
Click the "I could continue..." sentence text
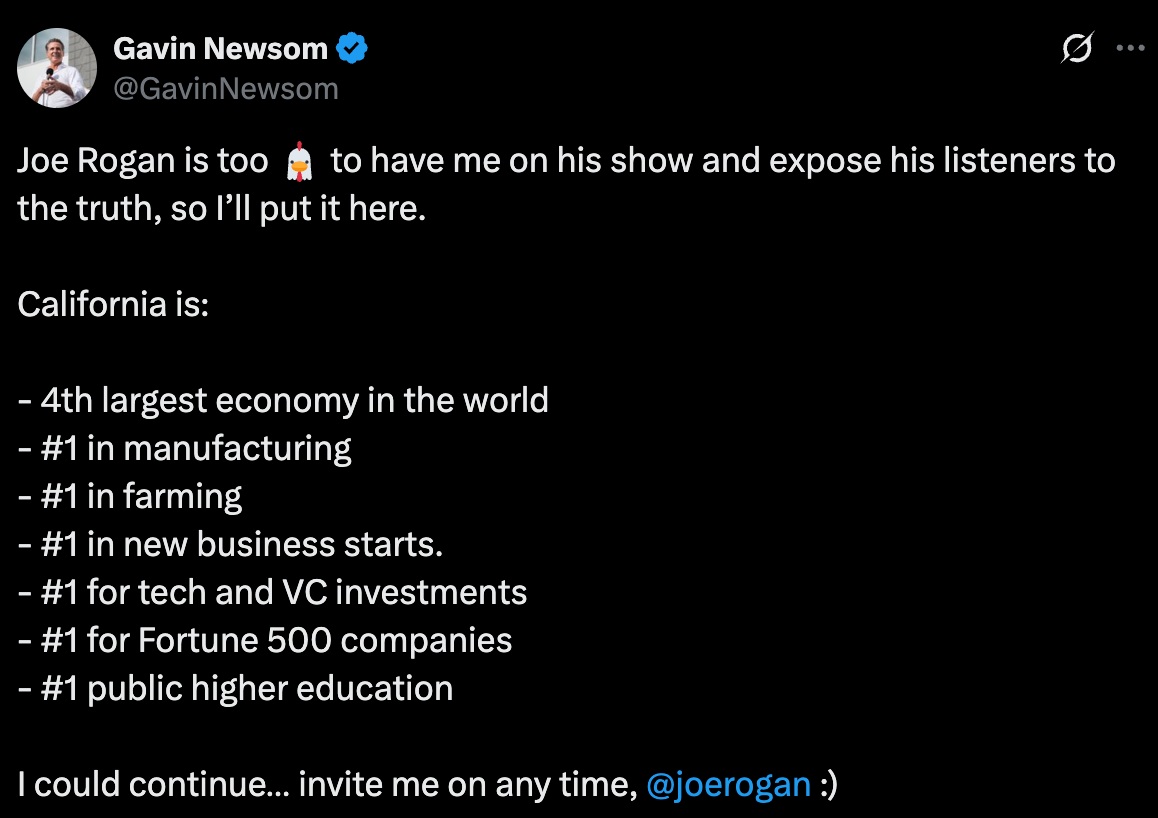[x=326, y=785]
